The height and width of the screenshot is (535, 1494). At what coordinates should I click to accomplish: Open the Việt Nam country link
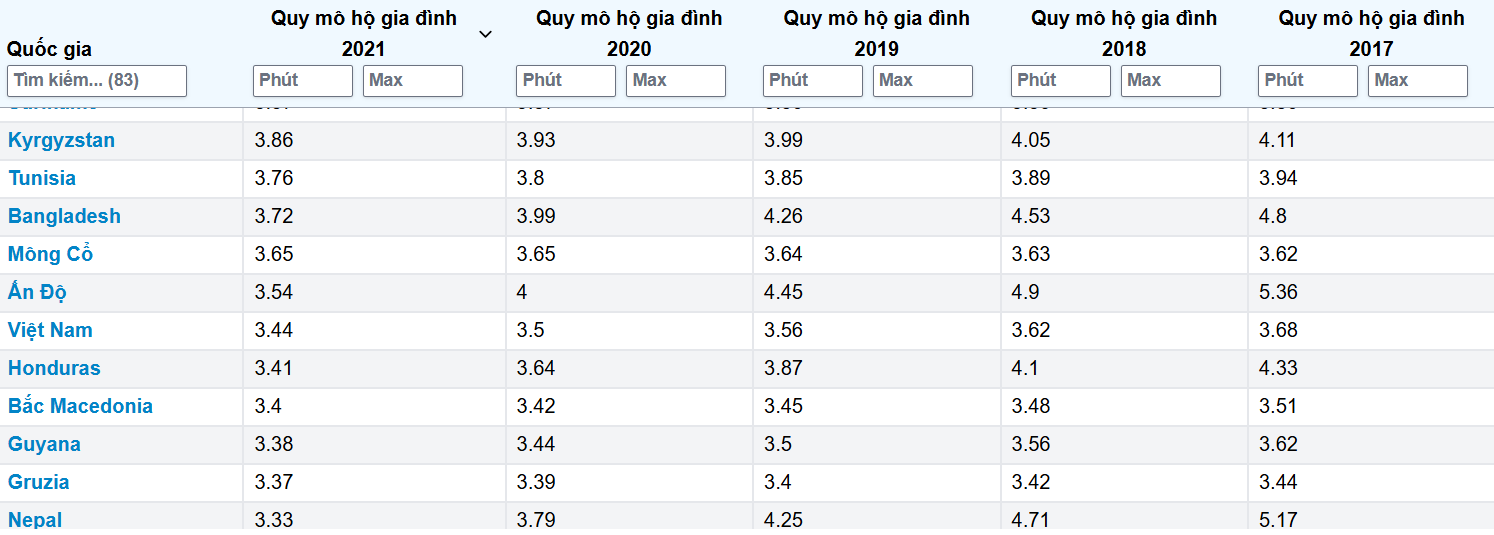[50, 330]
